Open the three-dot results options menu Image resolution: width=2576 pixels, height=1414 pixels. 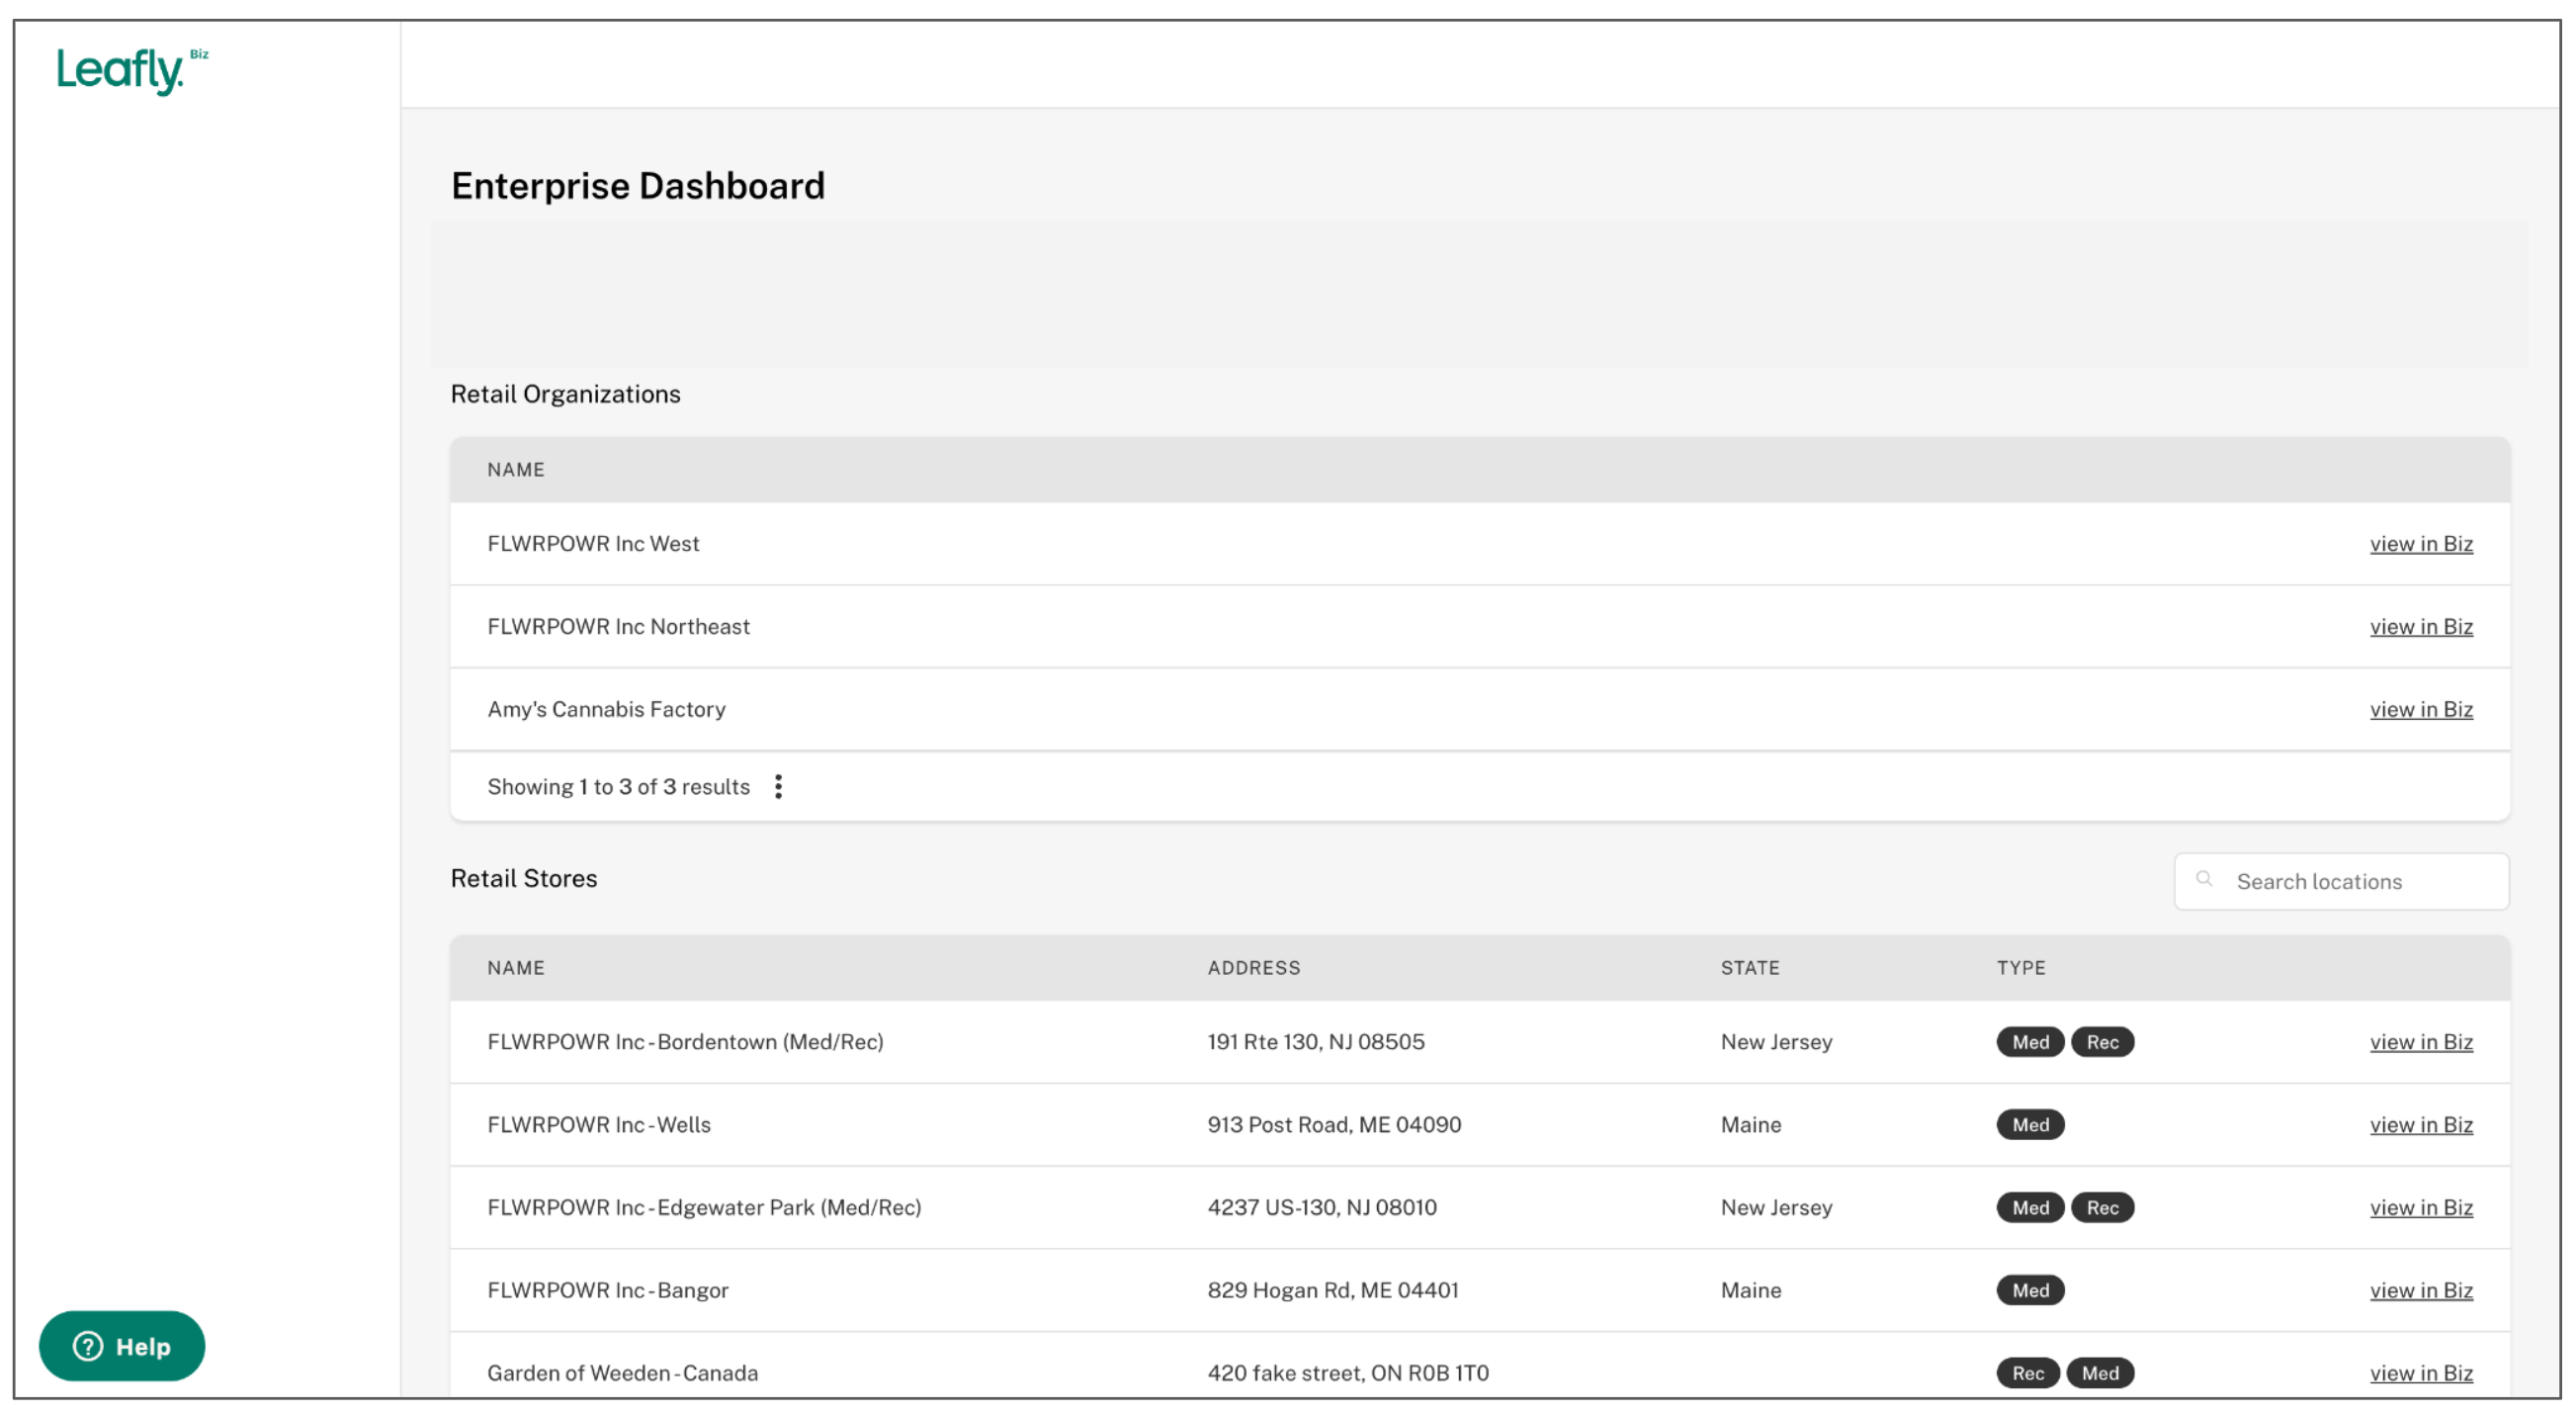click(778, 787)
